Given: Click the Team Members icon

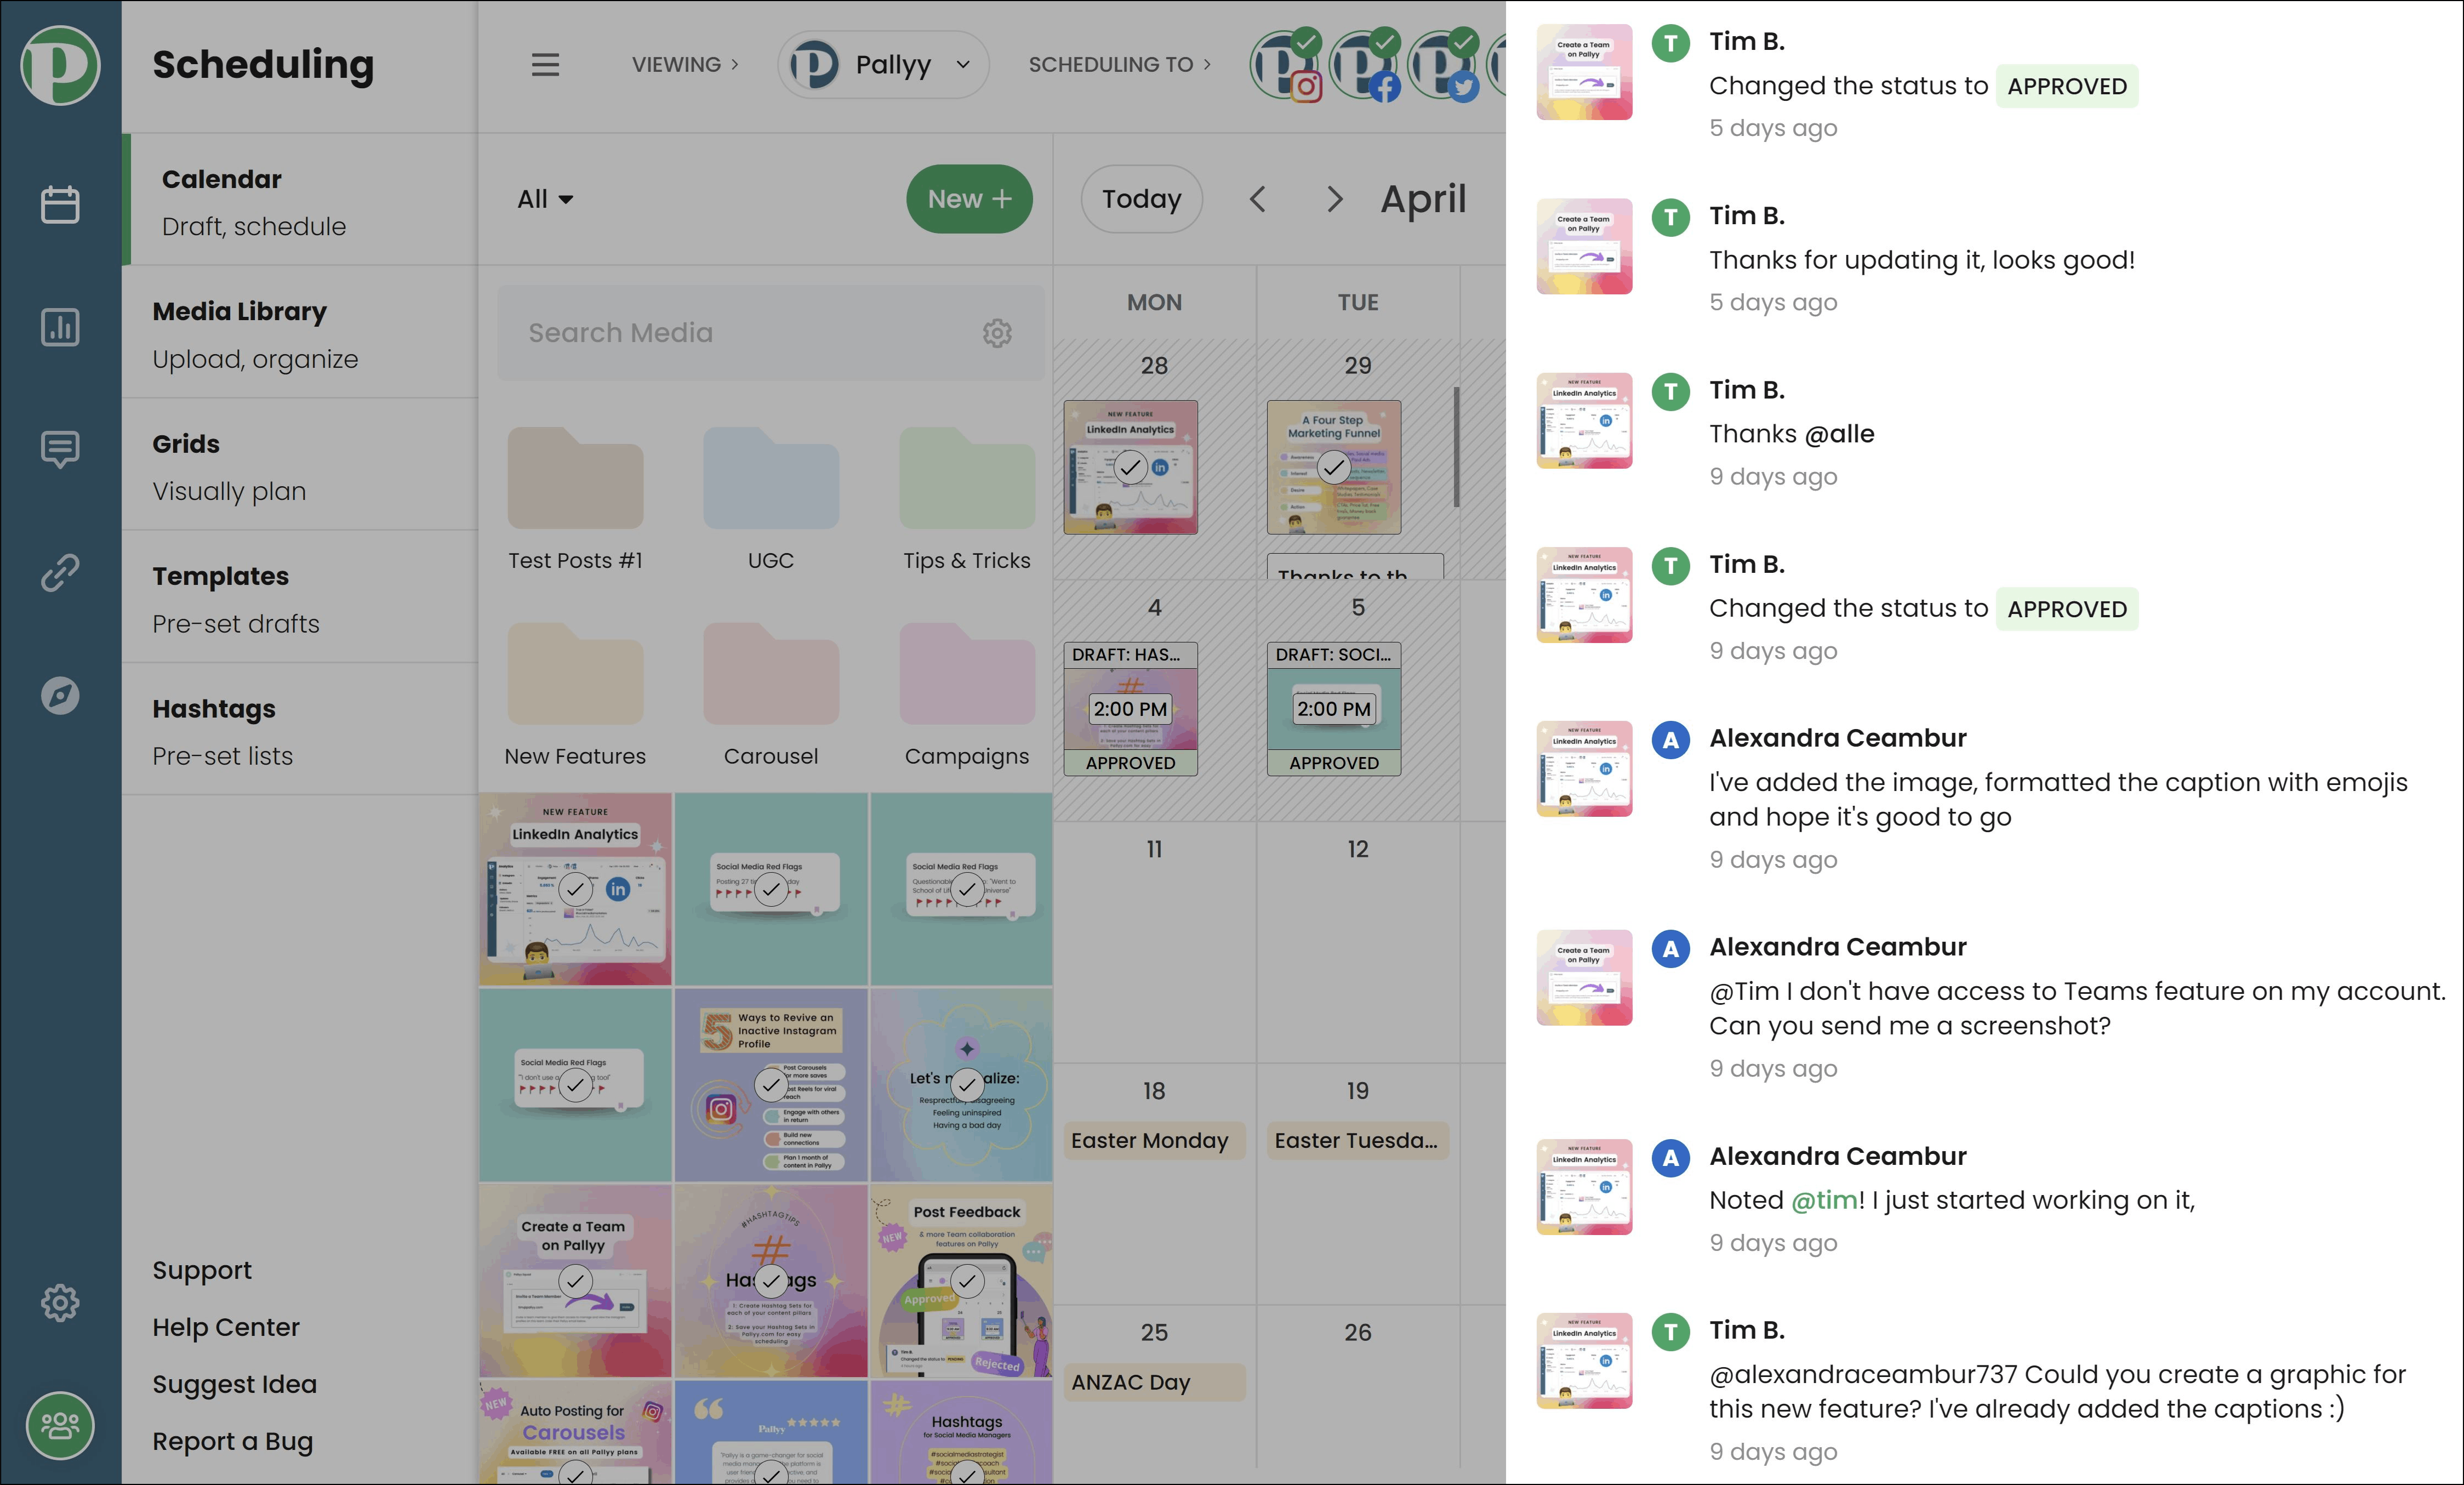Looking at the screenshot, I should pos(61,1425).
